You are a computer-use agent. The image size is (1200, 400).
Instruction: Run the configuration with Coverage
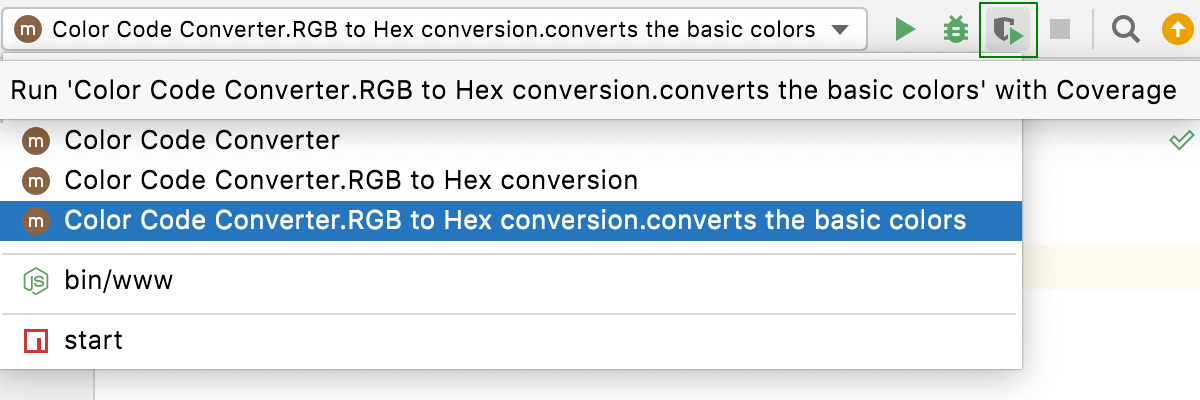pos(1008,31)
